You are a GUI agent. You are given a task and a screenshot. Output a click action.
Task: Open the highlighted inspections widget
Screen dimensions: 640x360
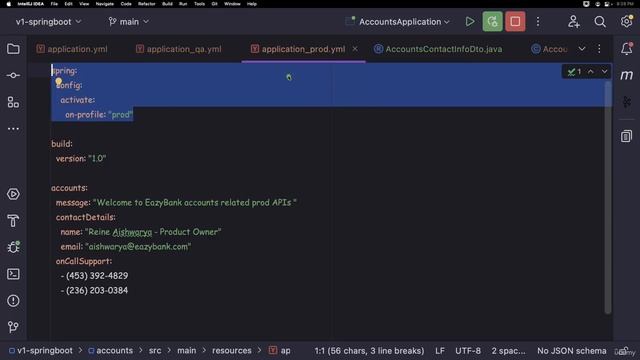coord(575,72)
